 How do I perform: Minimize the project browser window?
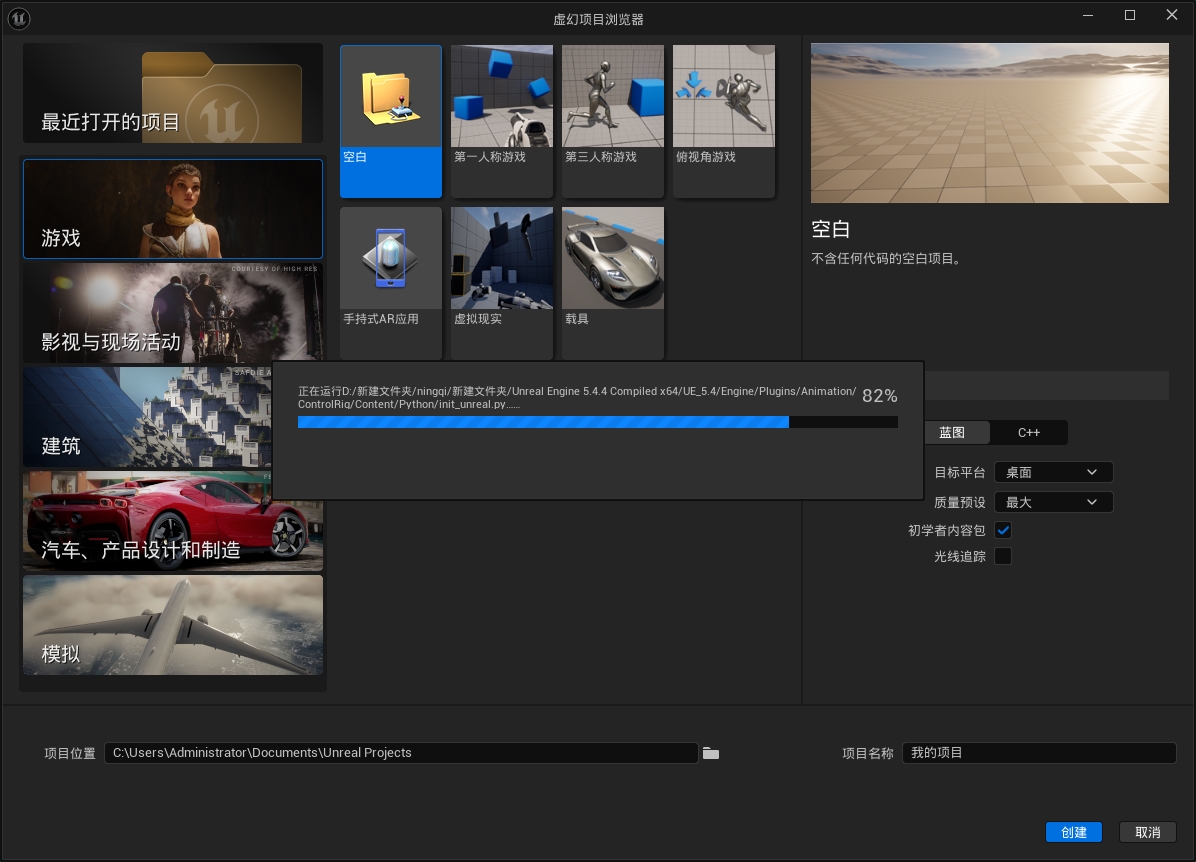point(1088,15)
